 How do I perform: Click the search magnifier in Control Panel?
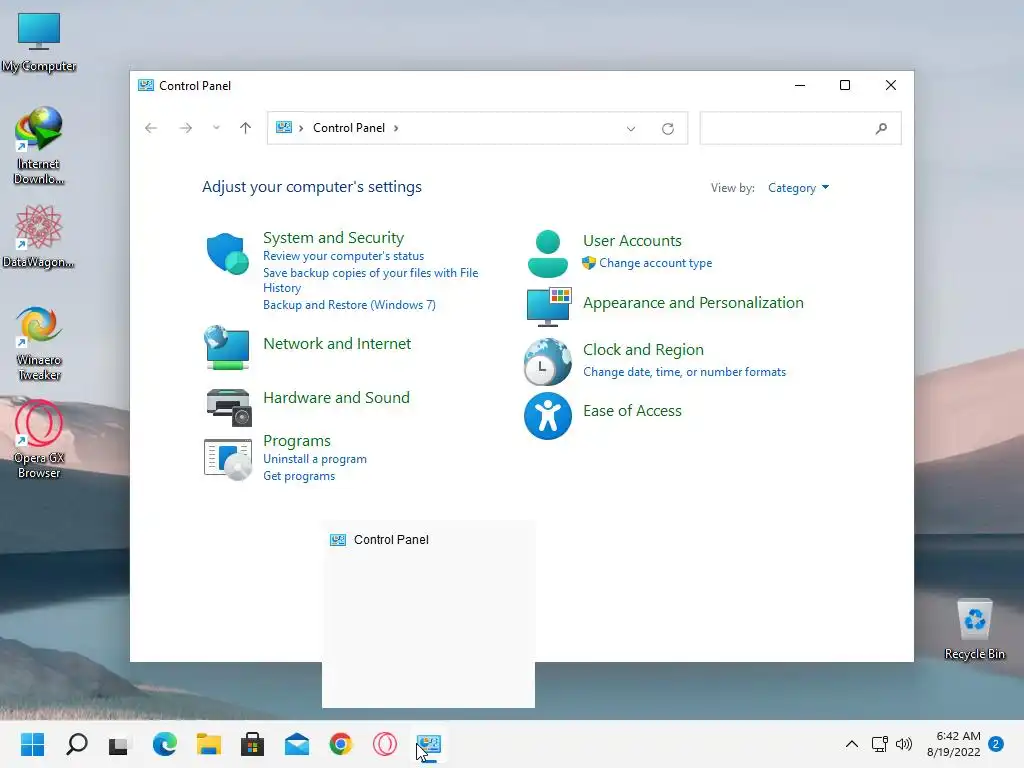coord(881,129)
